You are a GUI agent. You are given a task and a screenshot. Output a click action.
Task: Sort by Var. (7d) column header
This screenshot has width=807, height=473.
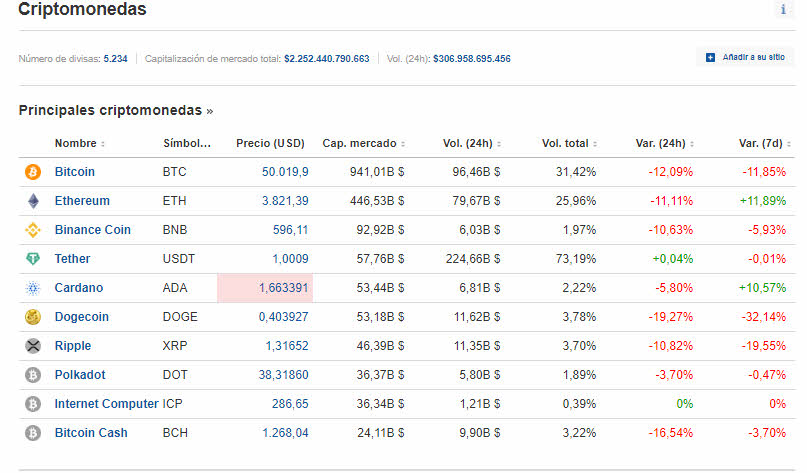(765, 143)
